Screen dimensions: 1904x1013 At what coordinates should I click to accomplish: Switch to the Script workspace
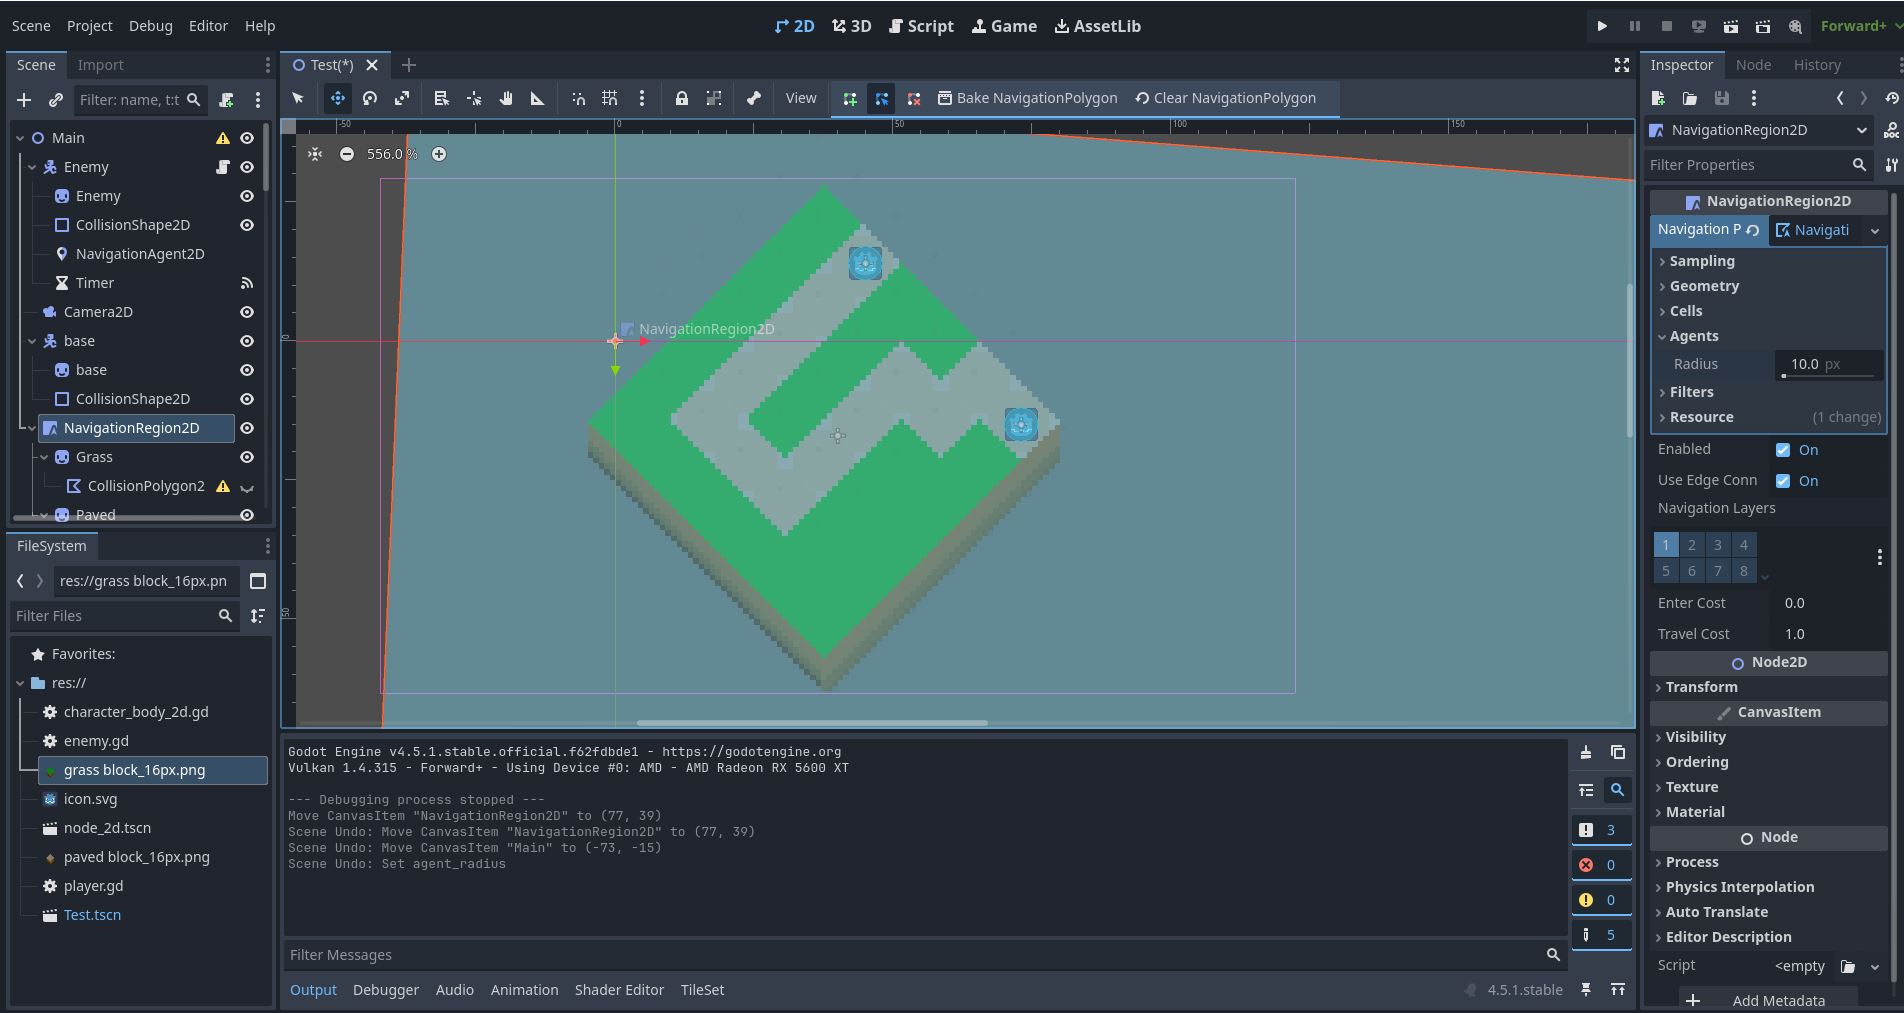click(x=921, y=26)
